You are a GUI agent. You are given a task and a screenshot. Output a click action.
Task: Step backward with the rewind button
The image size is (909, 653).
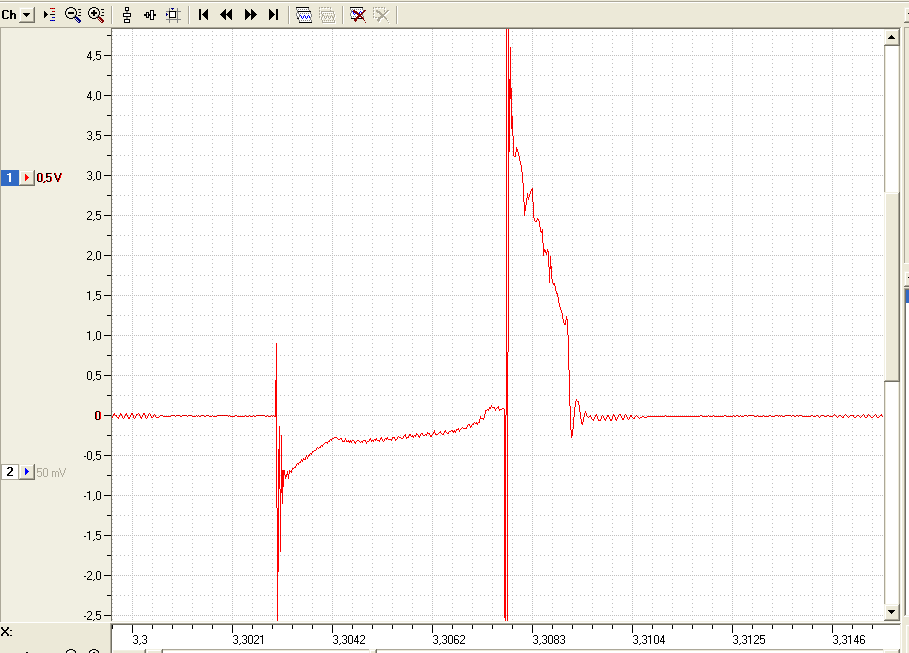click(x=226, y=14)
